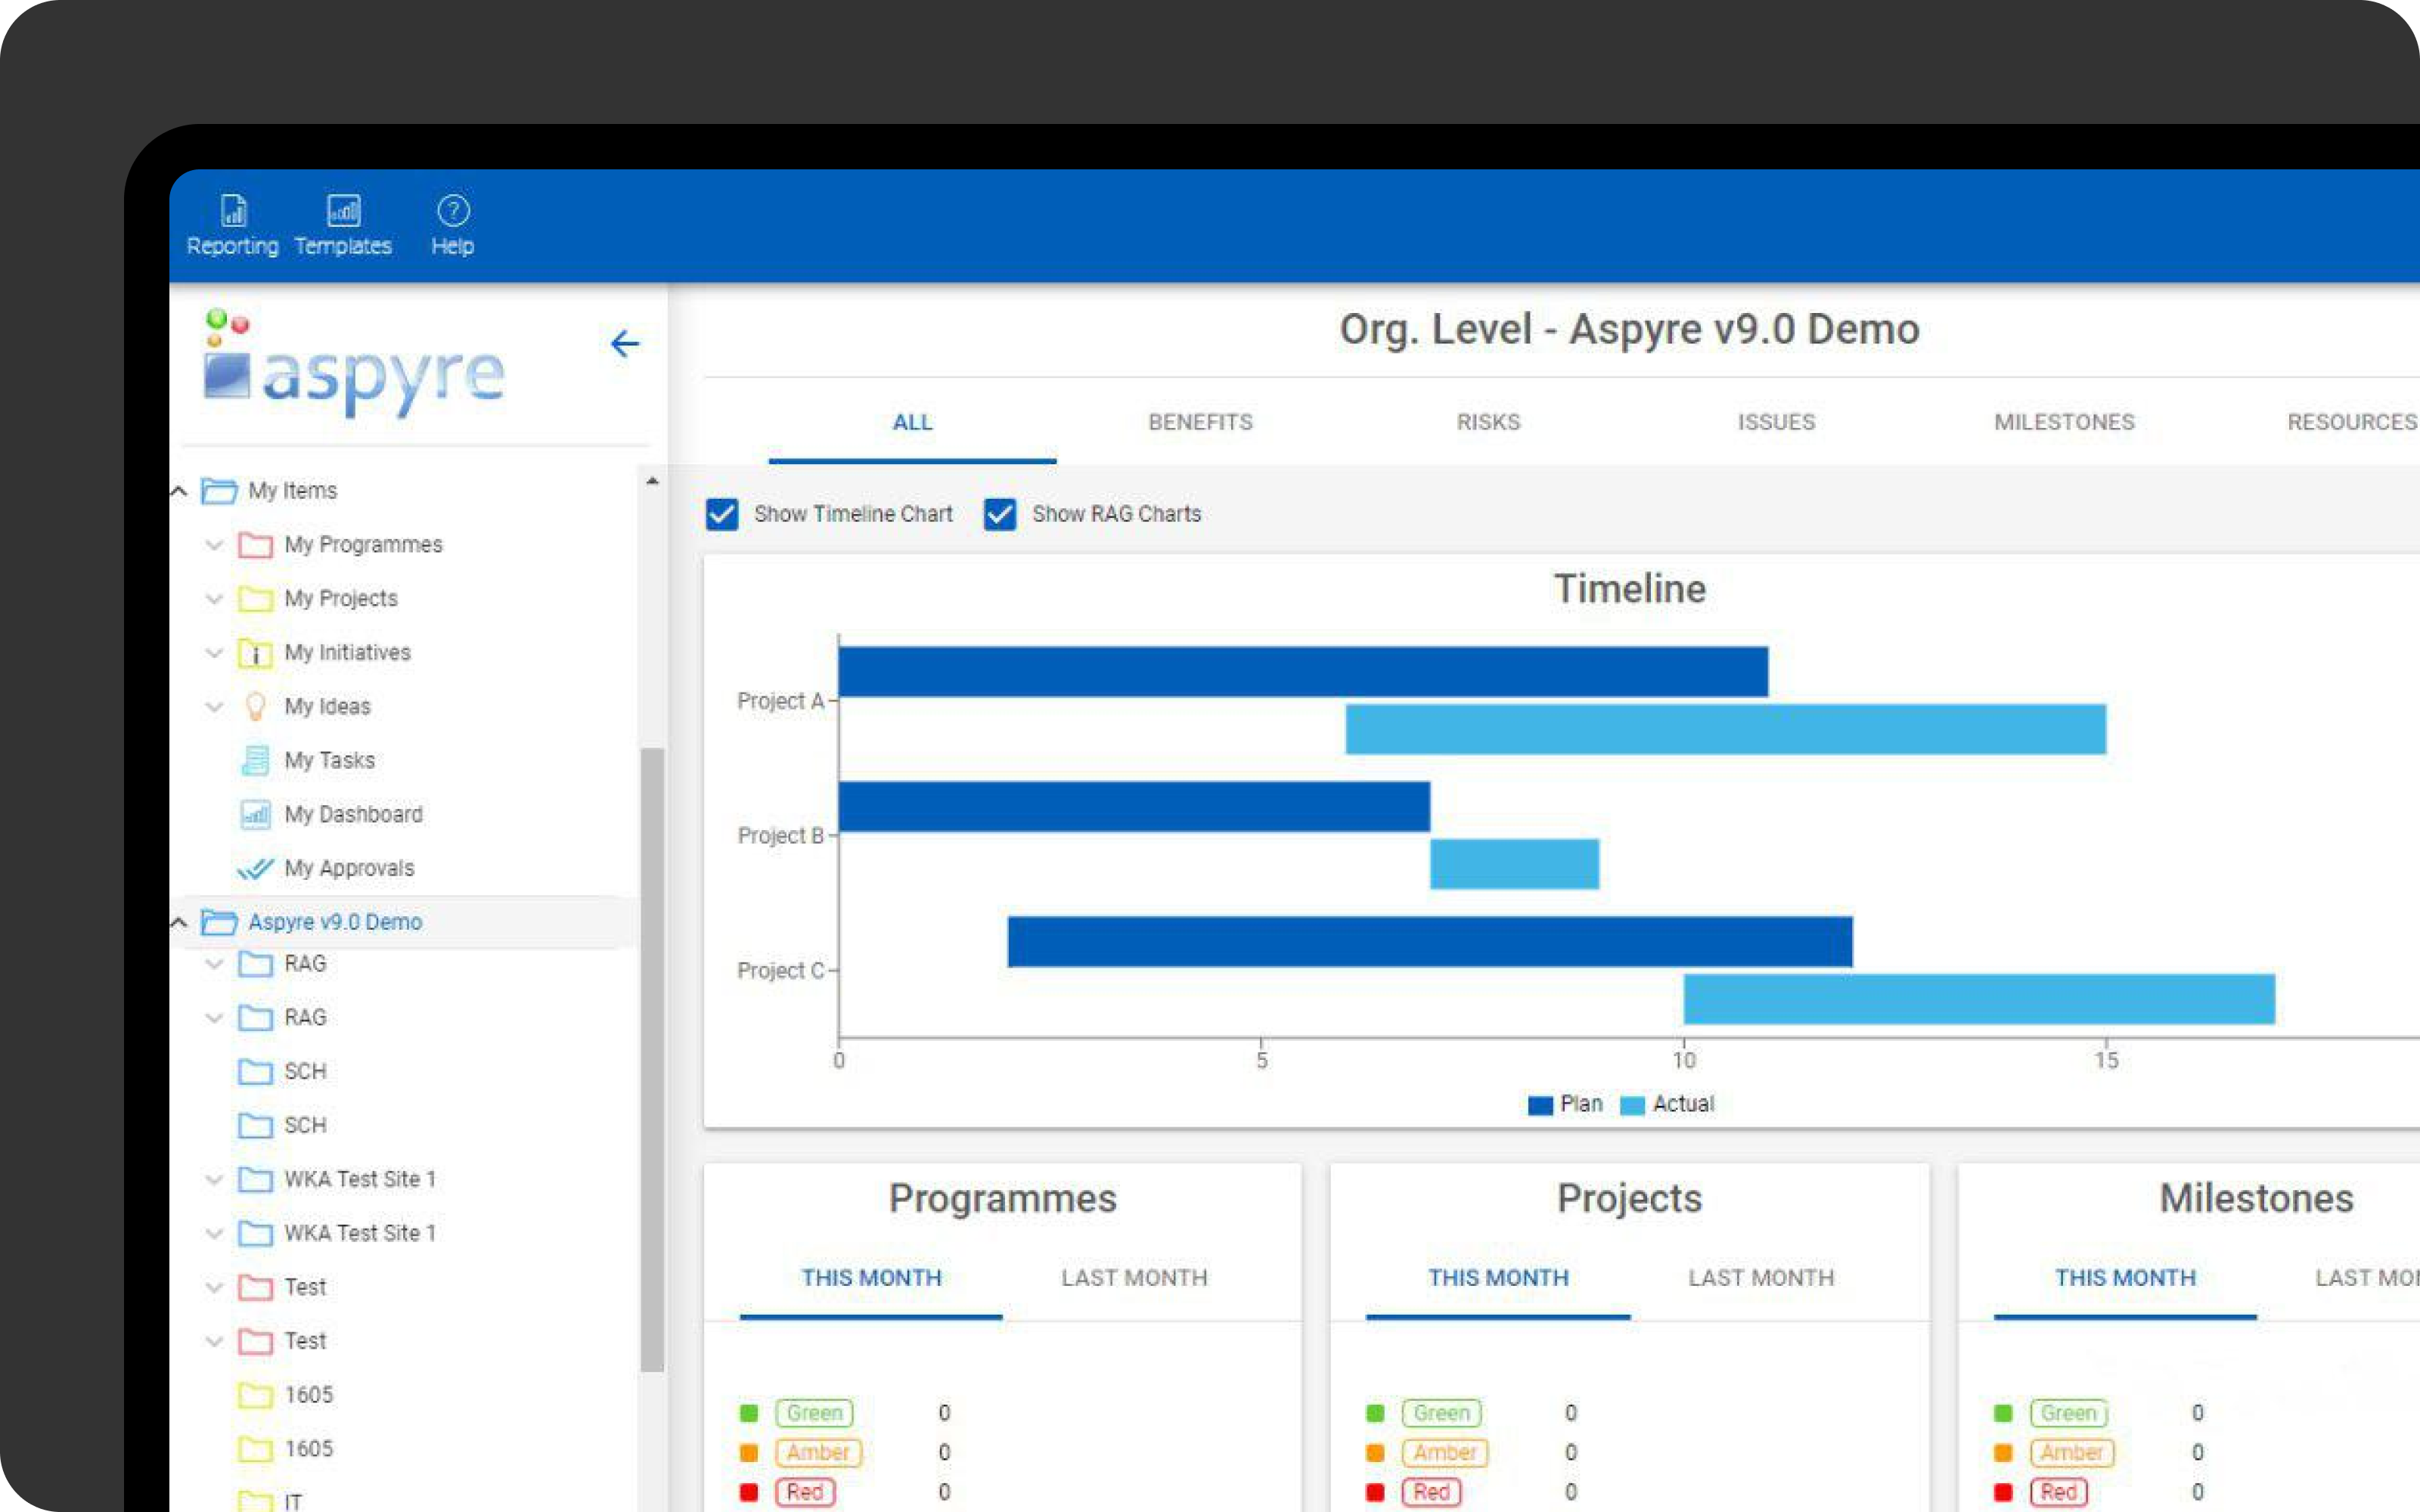Click the Red badge in Projects
This screenshot has width=2420, height=1512.
1431,1492
